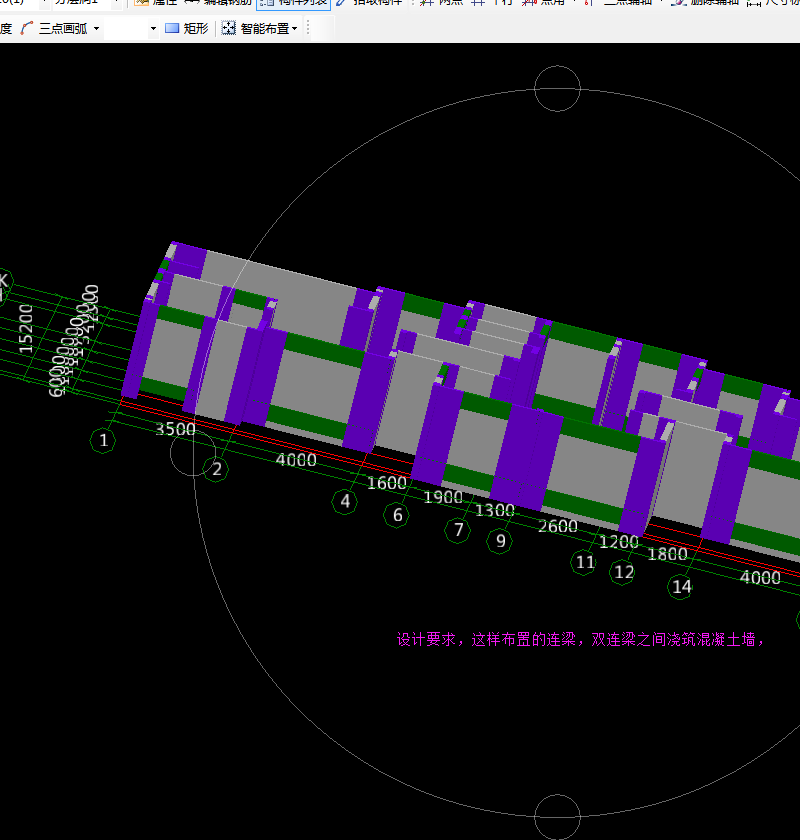
Task: Click axis bubble number 11
Action: (x=584, y=562)
